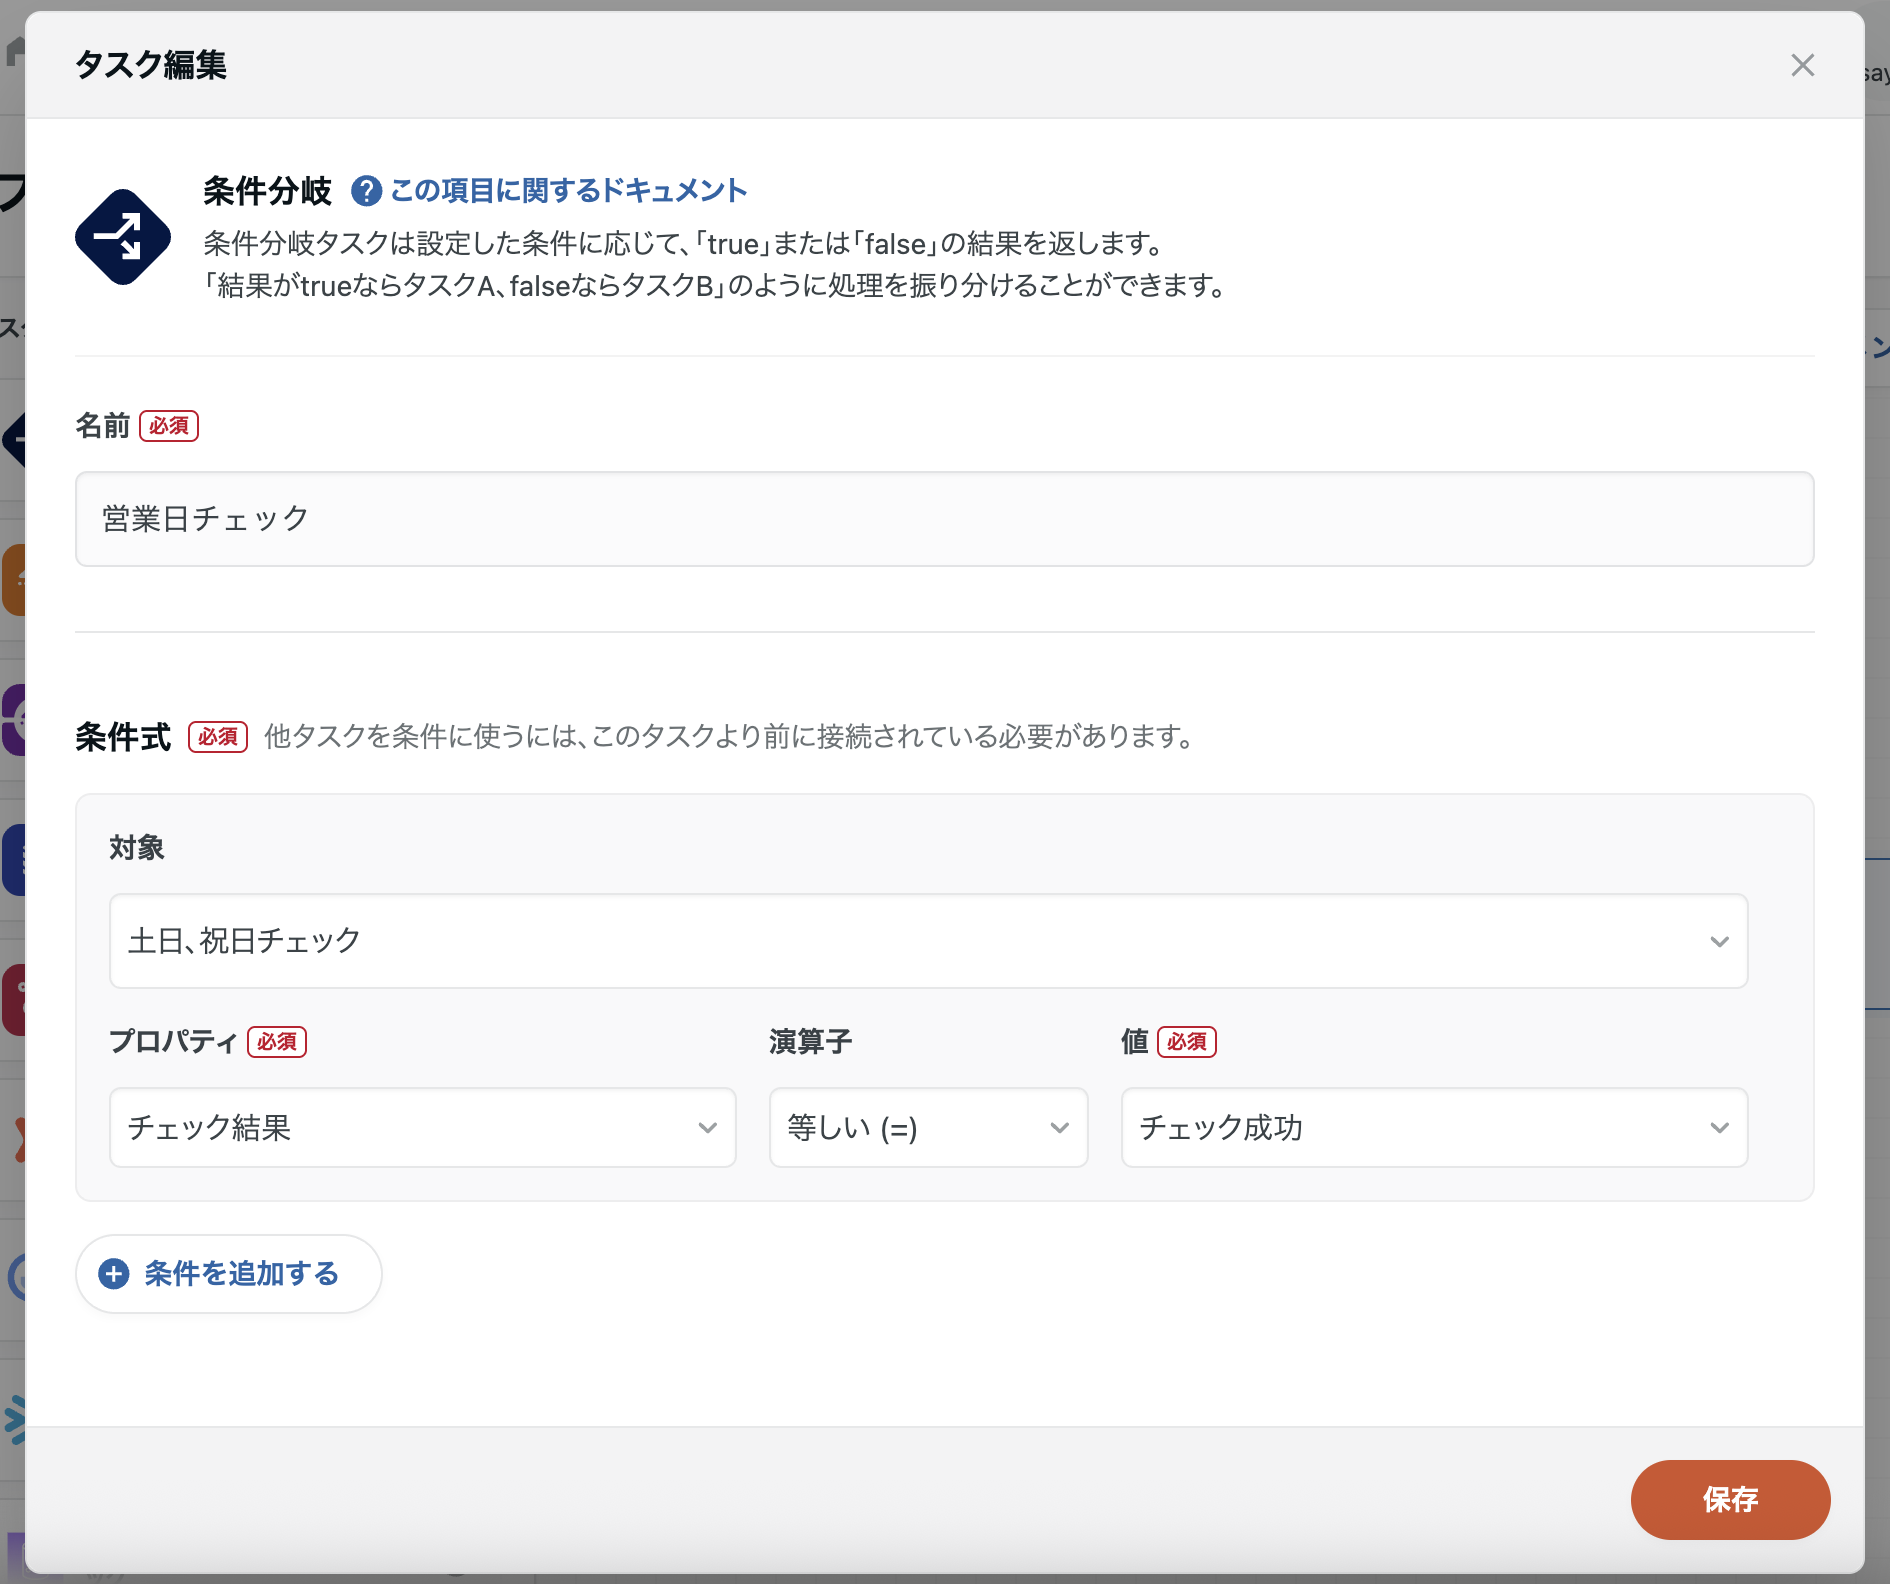The image size is (1890, 1584).
Task: Click the 保存 save button
Action: (1729, 1498)
